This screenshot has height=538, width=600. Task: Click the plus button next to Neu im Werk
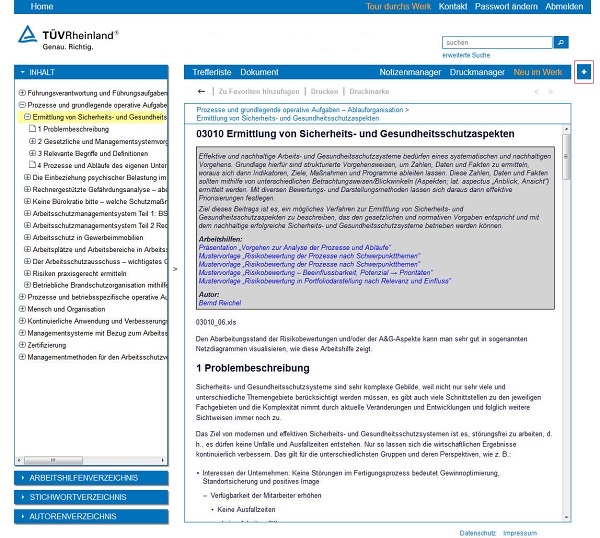tap(584, 72)
